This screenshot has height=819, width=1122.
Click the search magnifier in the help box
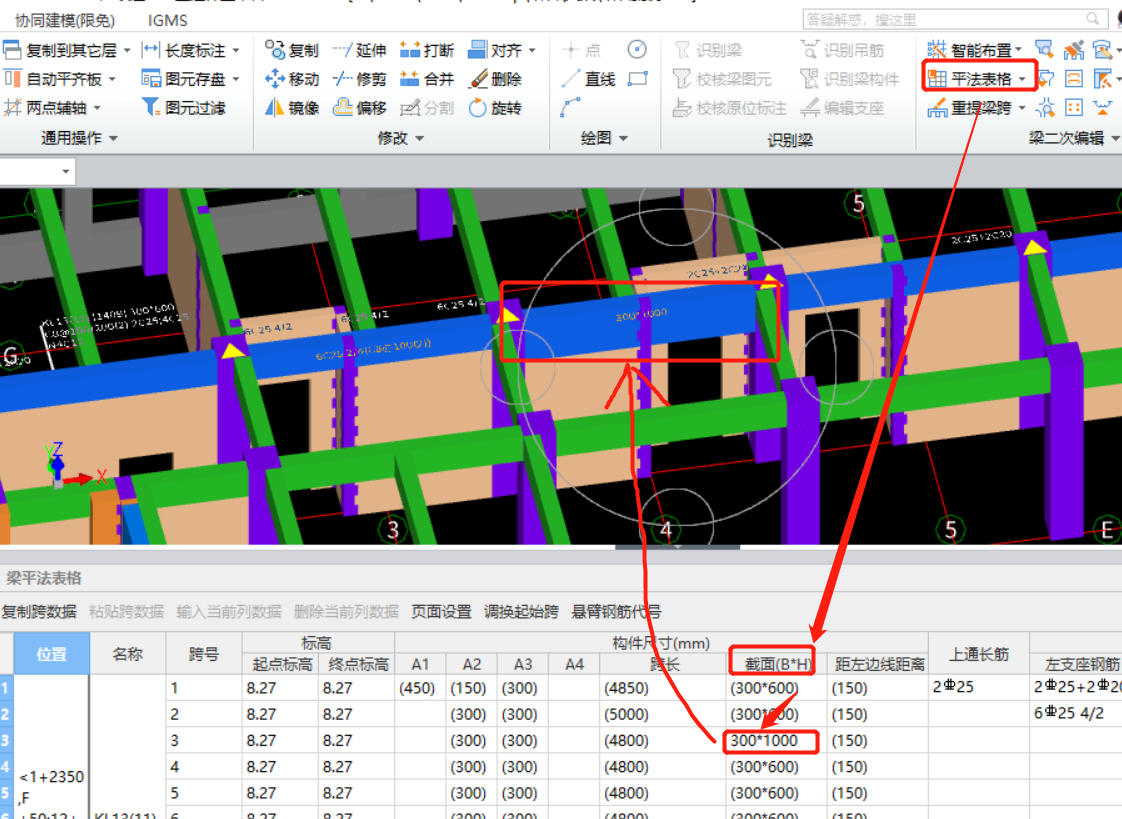1093,19
